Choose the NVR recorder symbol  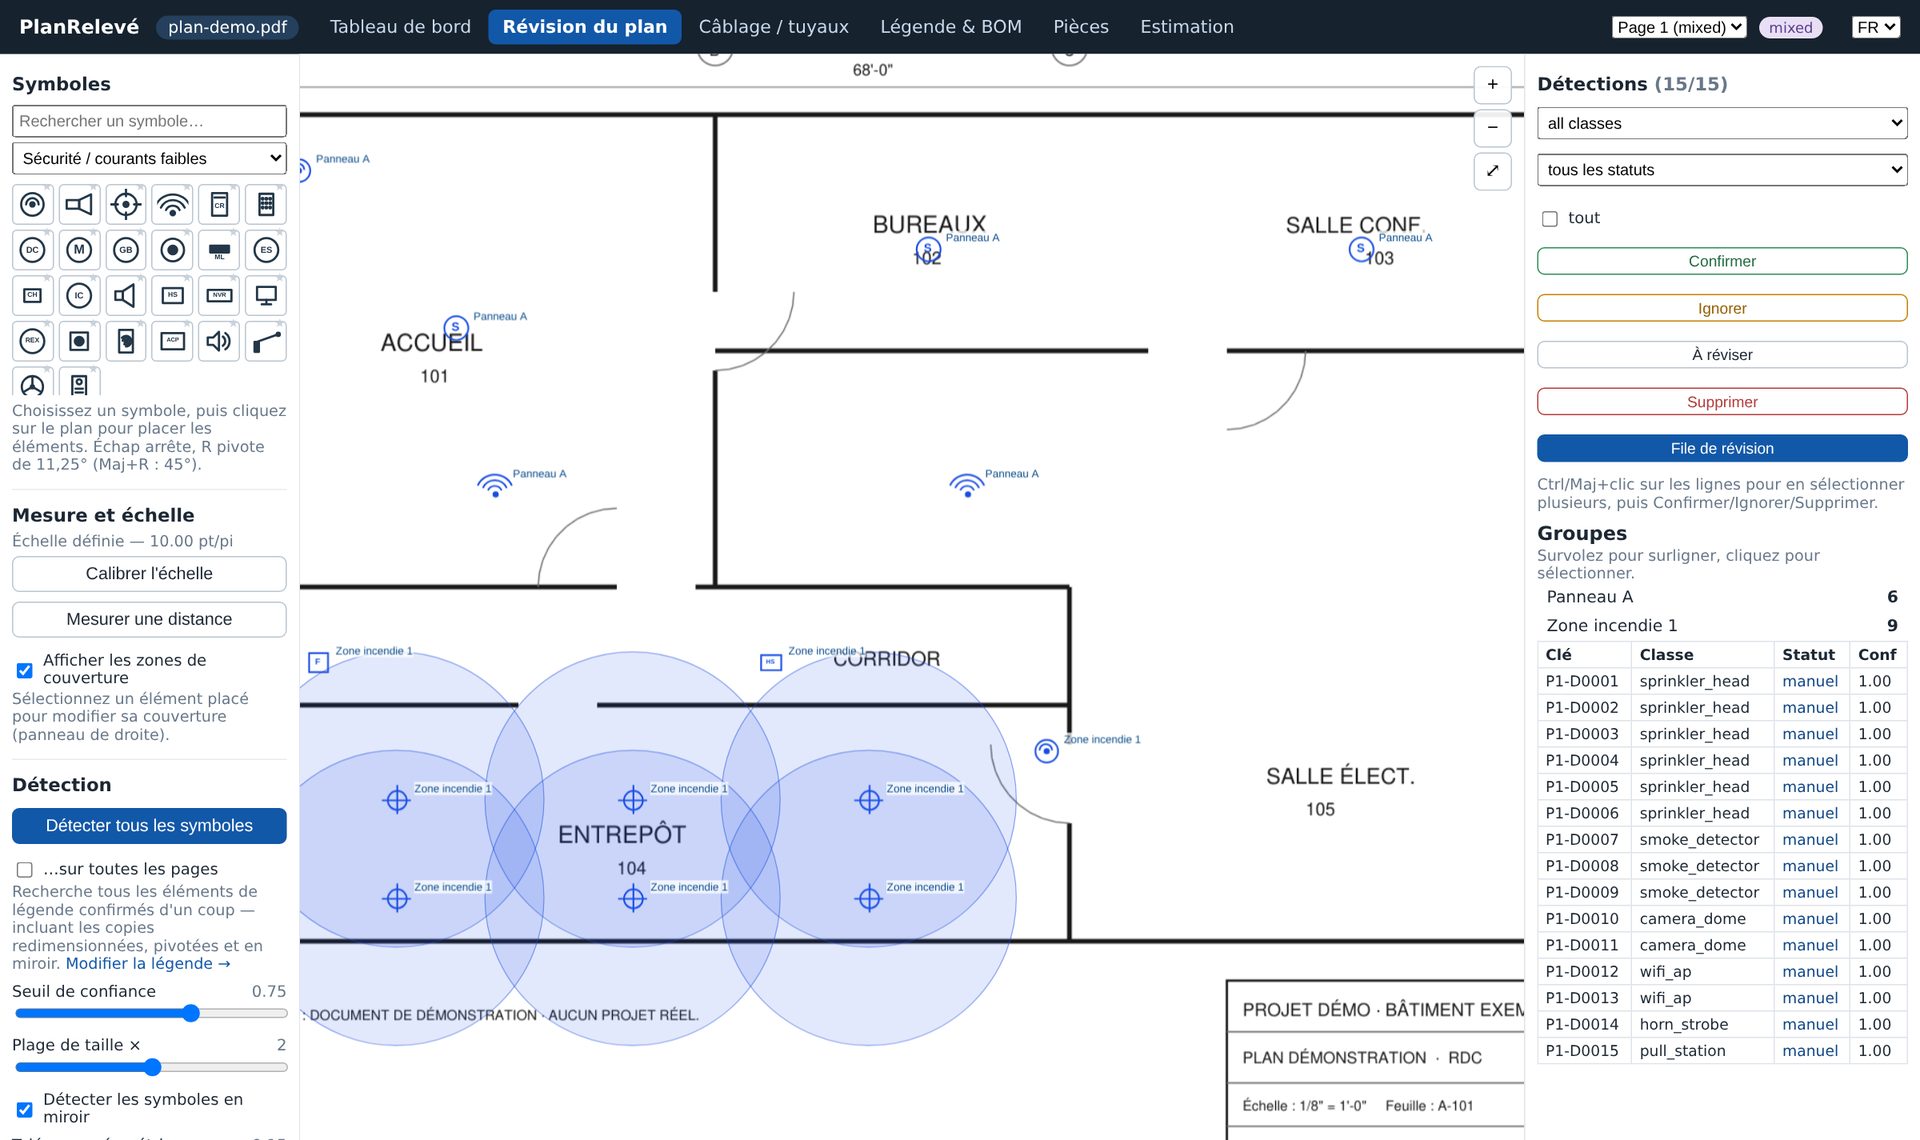click(x=219, y=296)
